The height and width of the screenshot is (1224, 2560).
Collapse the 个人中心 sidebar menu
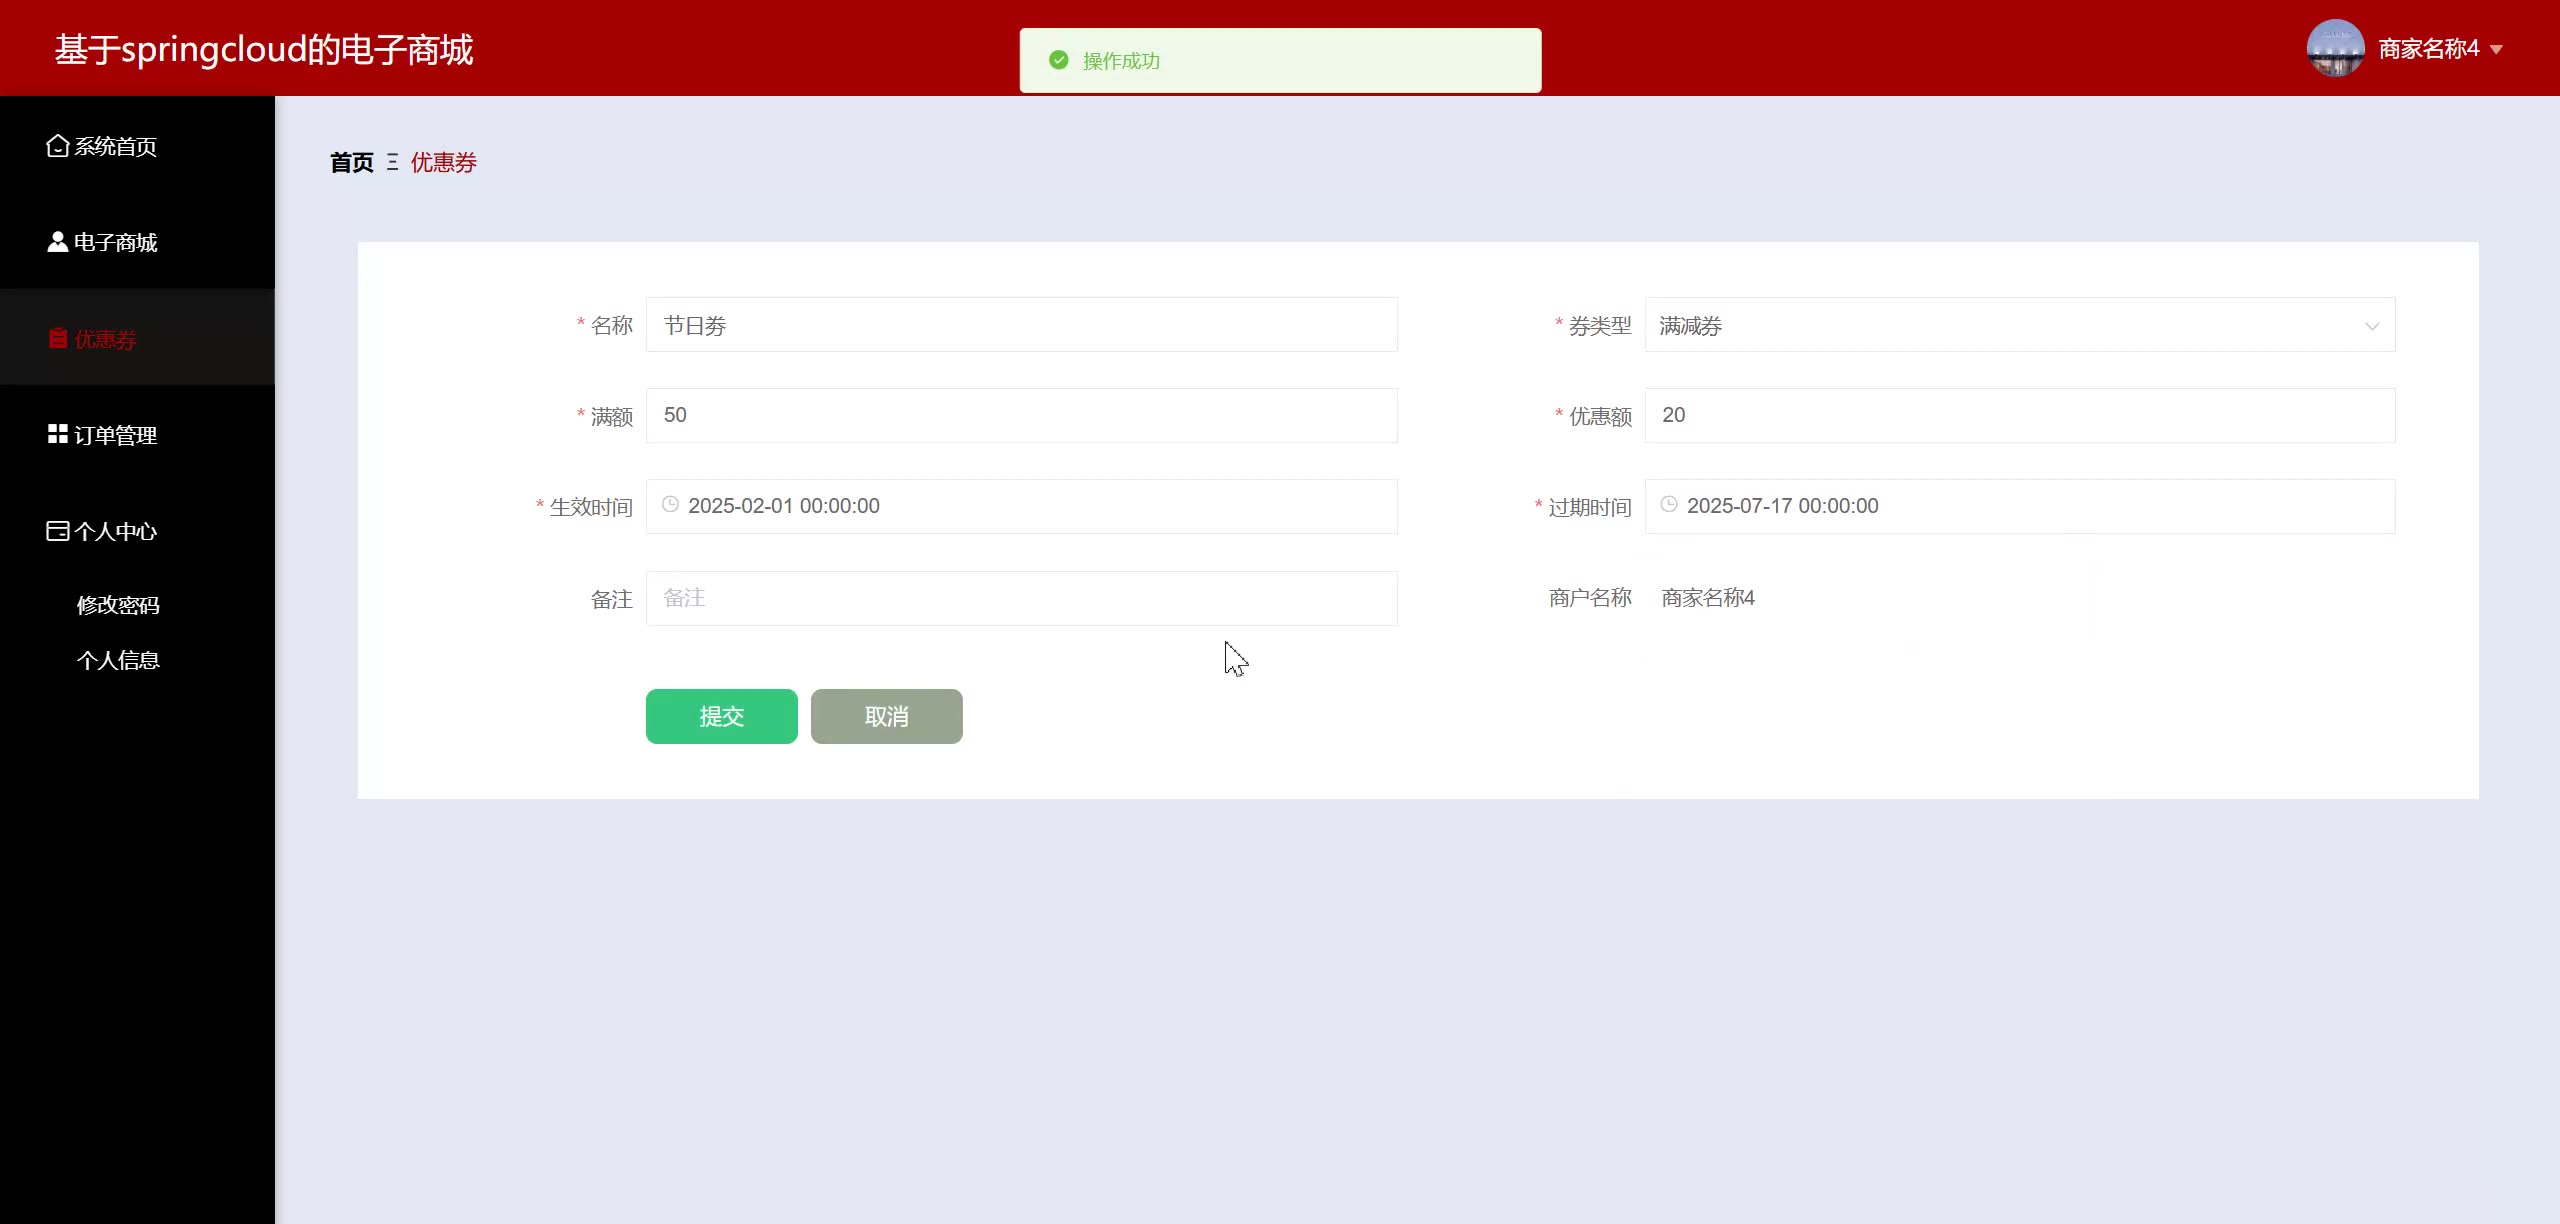tap(115, 531)
